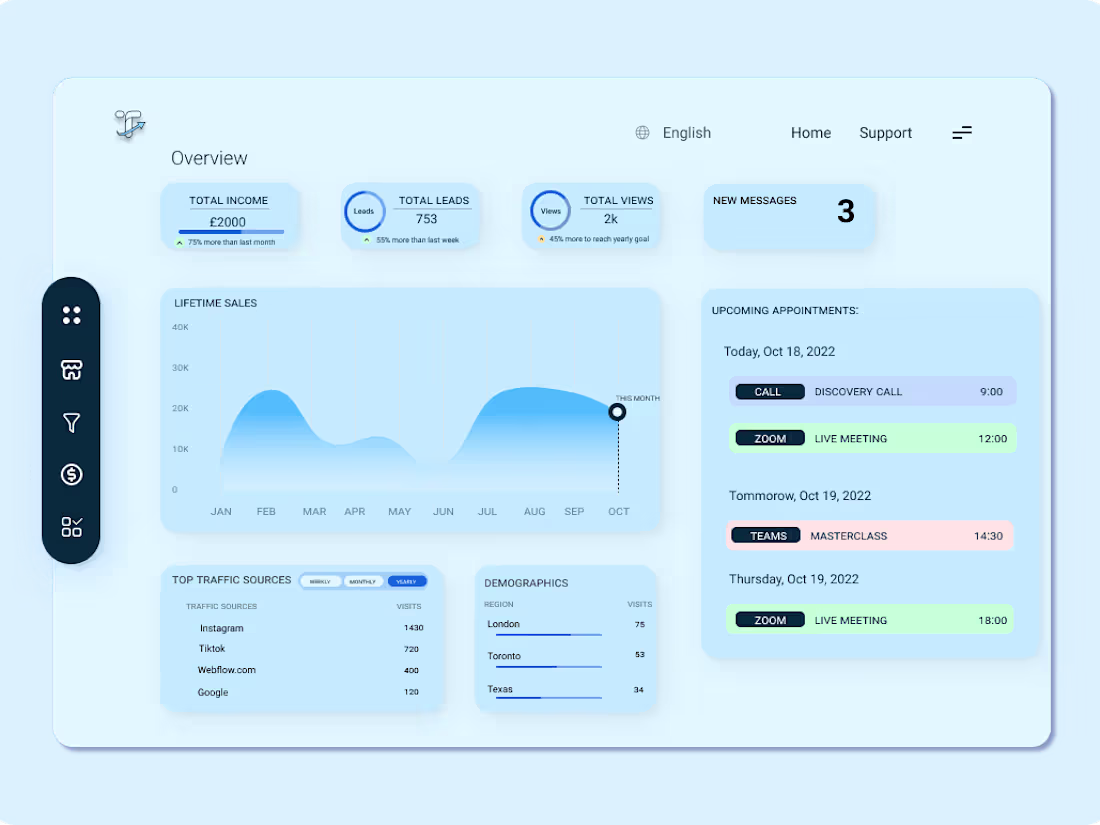Select the WEEKLY traffic filter
Viewport: 1100px width, 825px height.
point(320,580)
